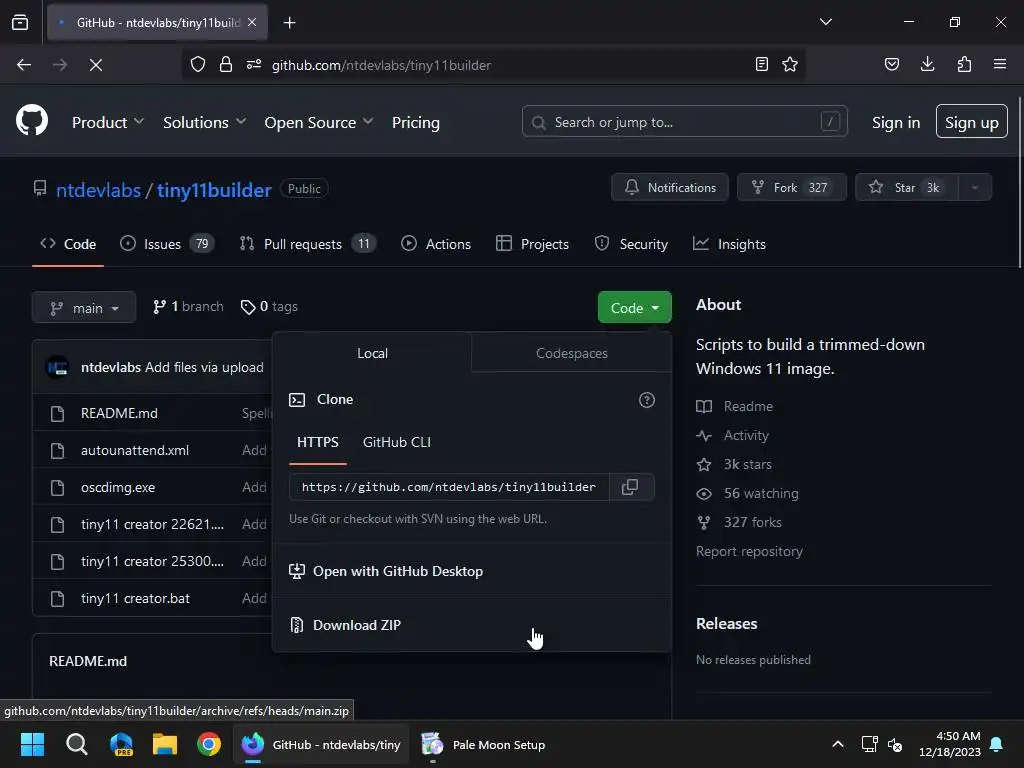Open Pale Moon Setup taskbar item
Screen dimensions: 1024x768
click(x=483, y=744)
